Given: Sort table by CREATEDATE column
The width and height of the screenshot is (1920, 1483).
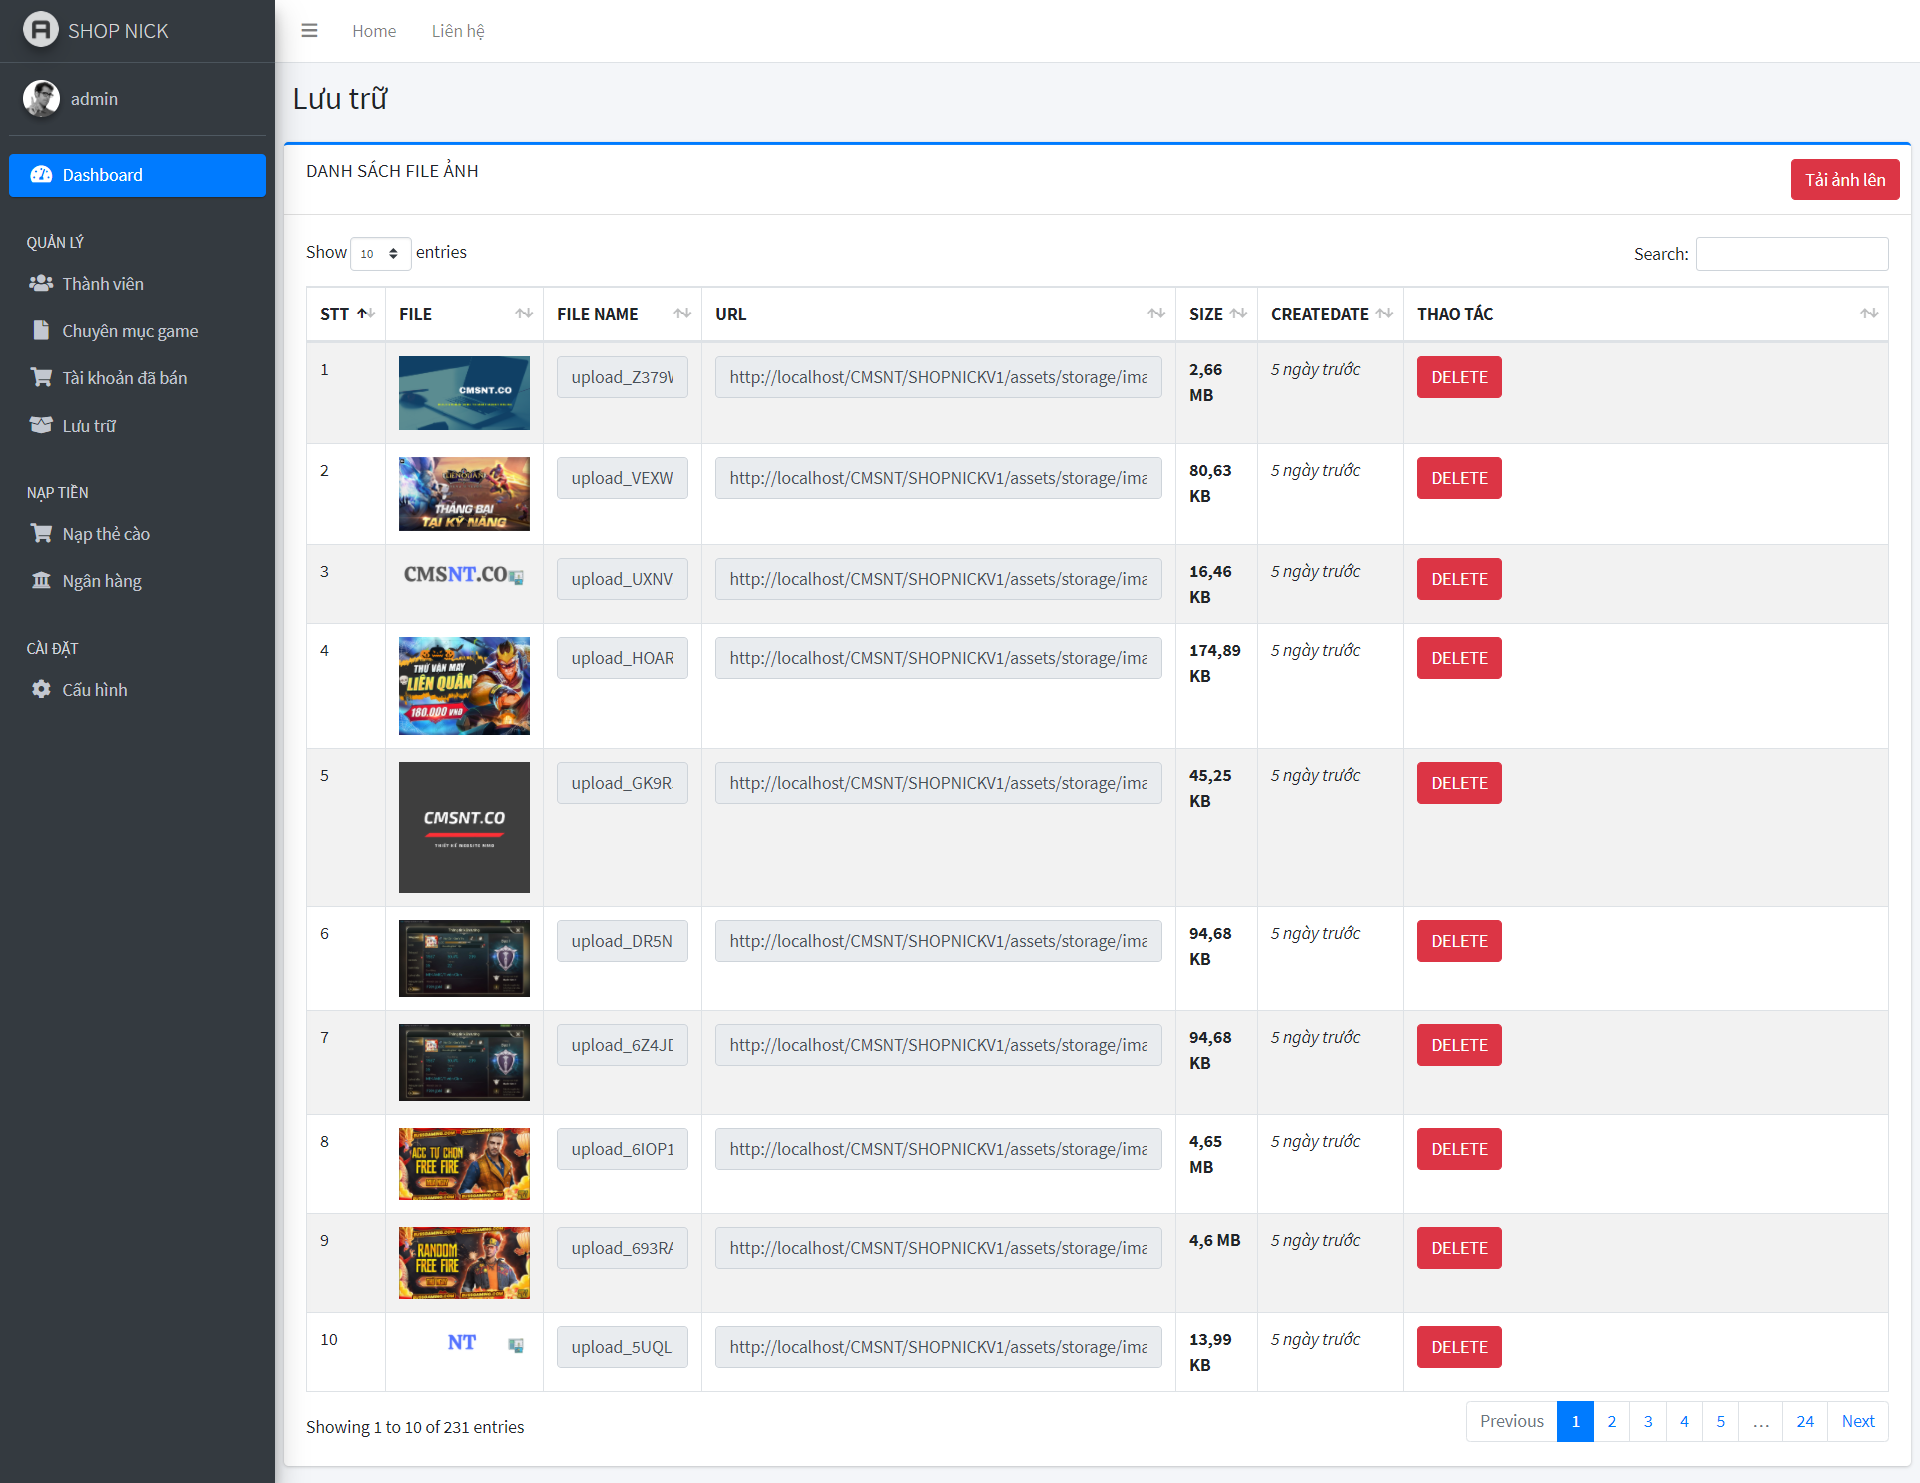Looking at the screenshot, I should pyautogui.click(x=1330, y=314).
